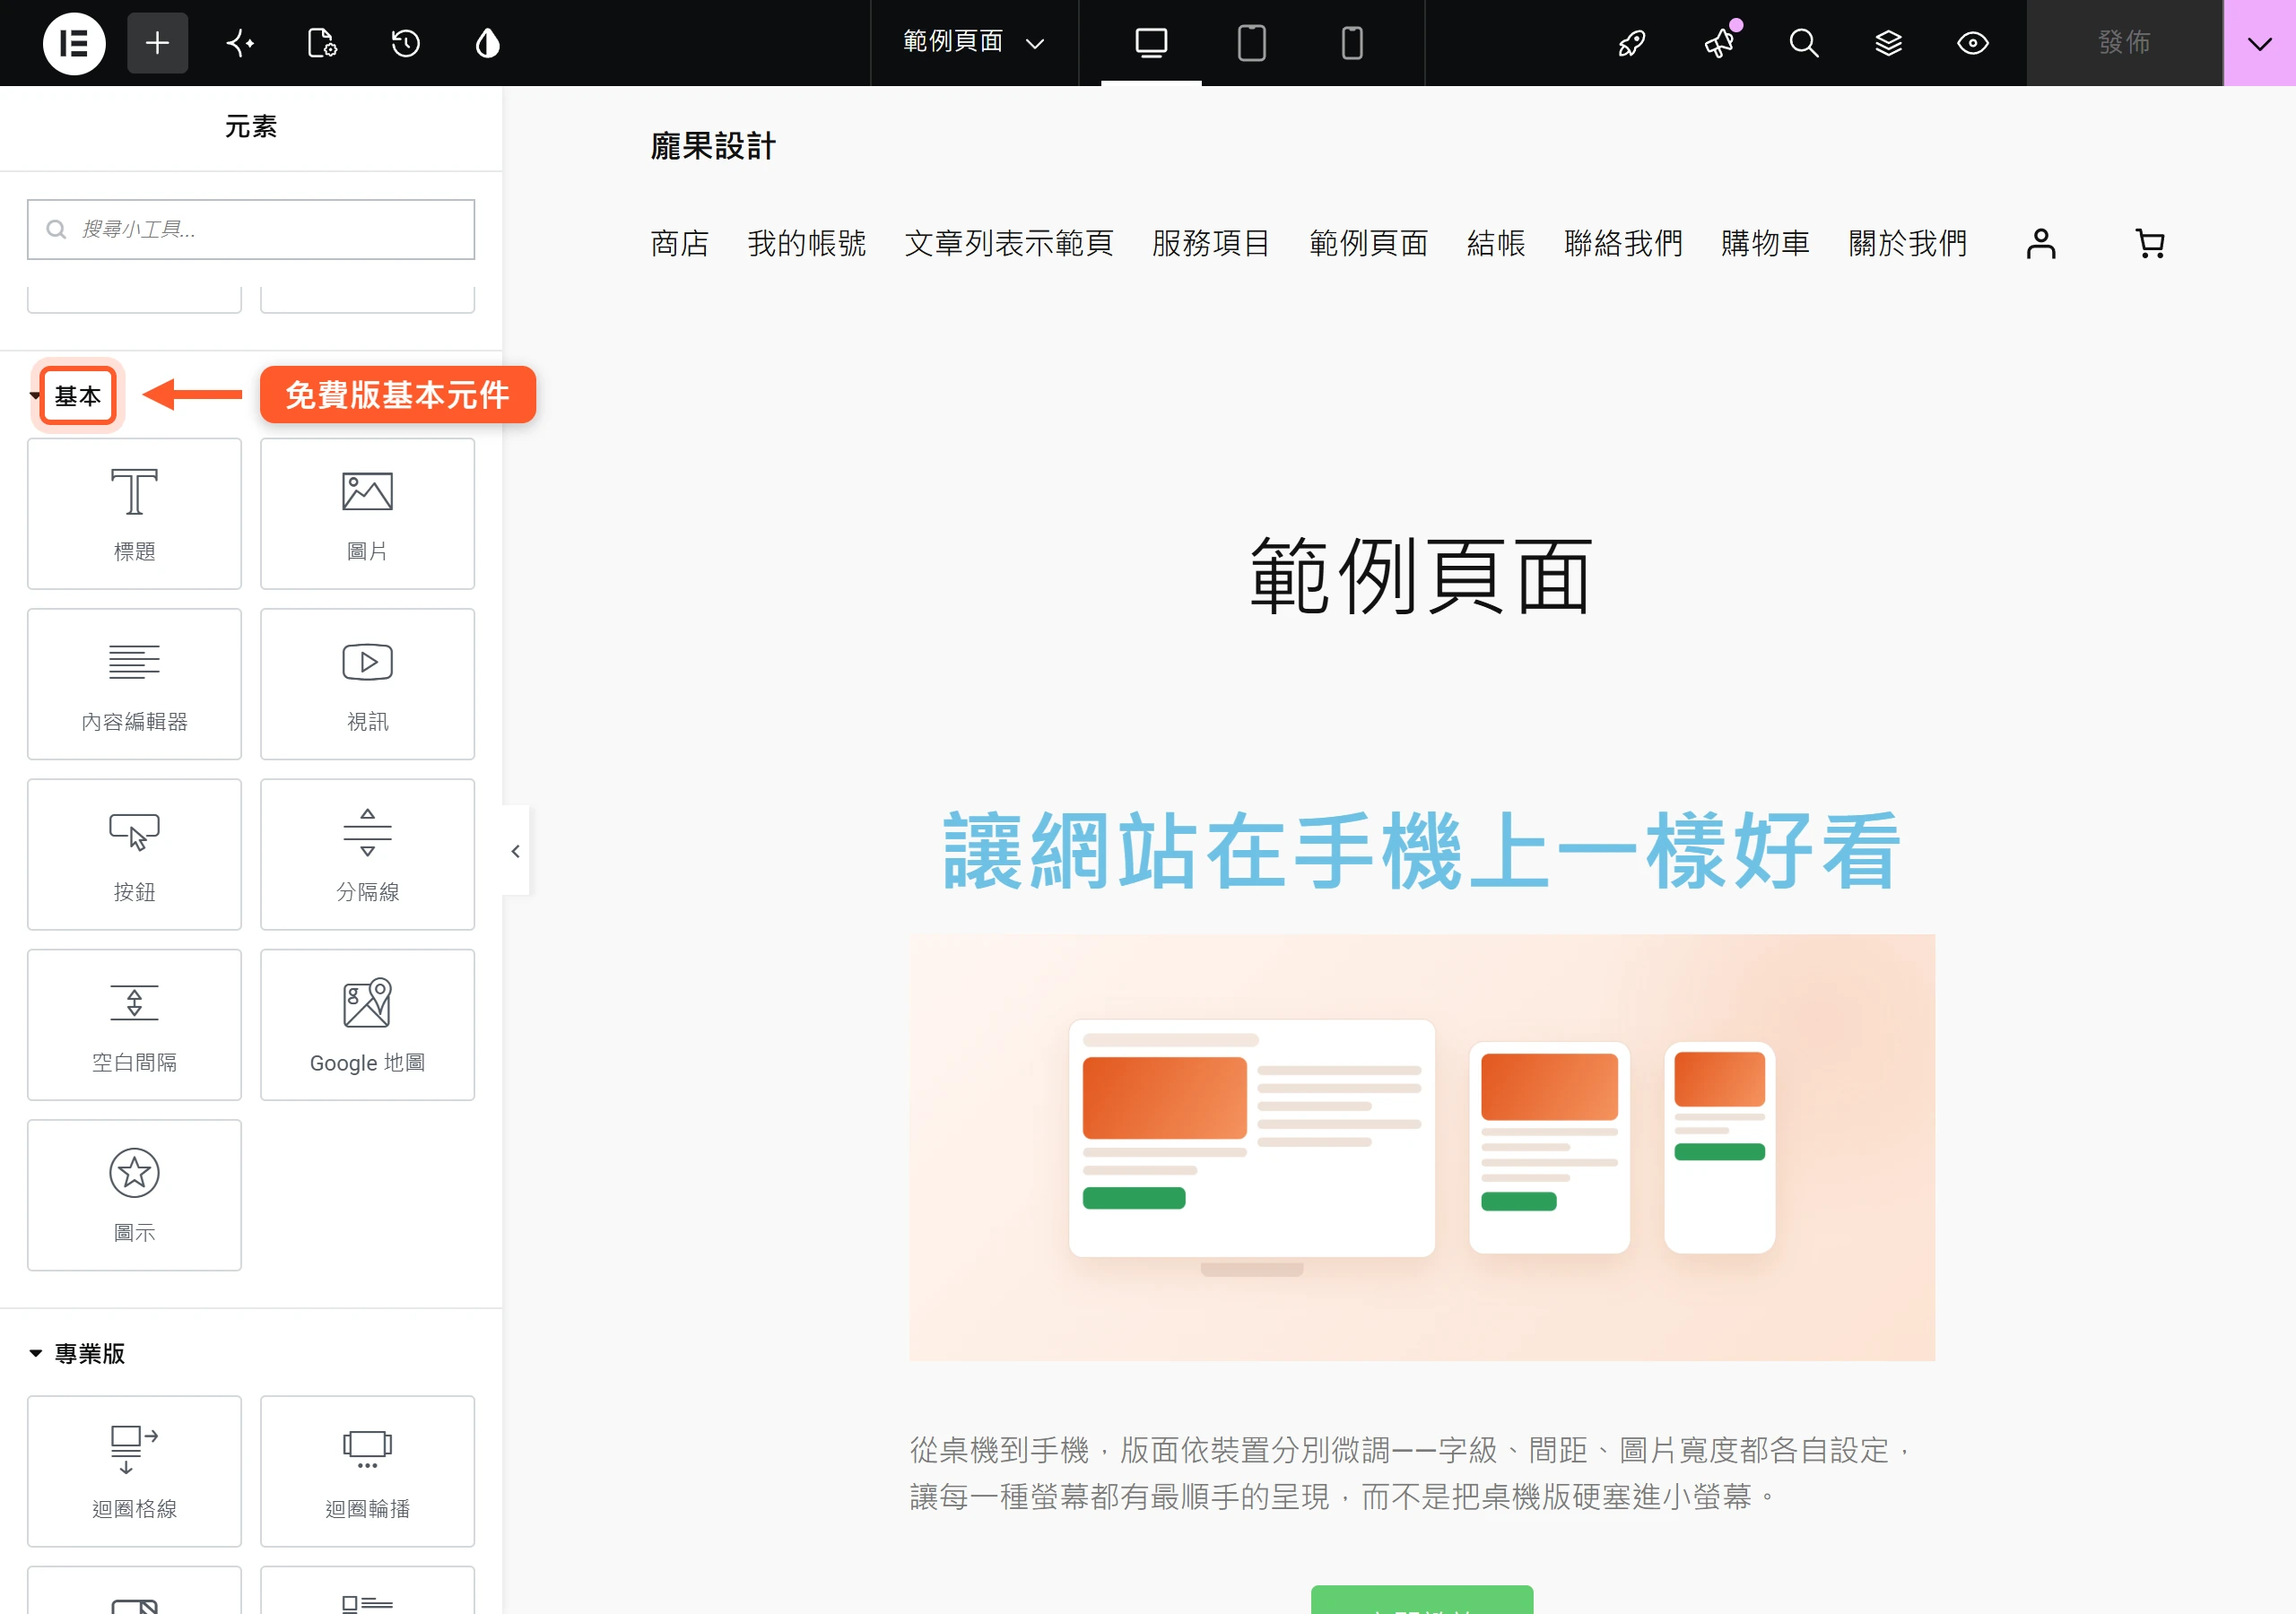Screen dimensions: 2296x1614
Task: Collapse the elements panel with arrow handle
Action: (x=515, y=851)
